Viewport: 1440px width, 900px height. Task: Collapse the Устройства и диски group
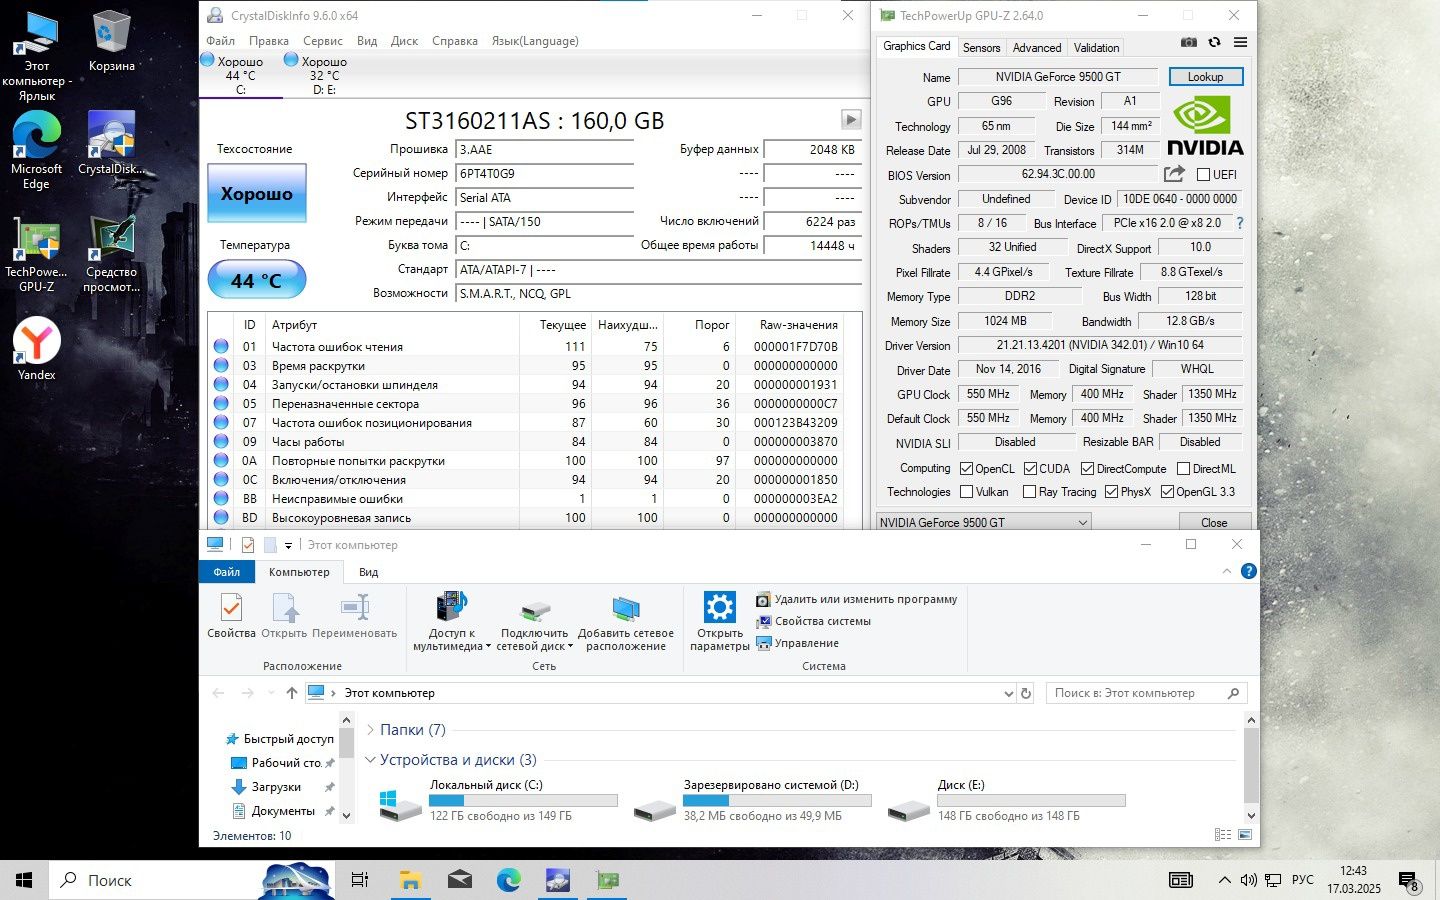370,760
